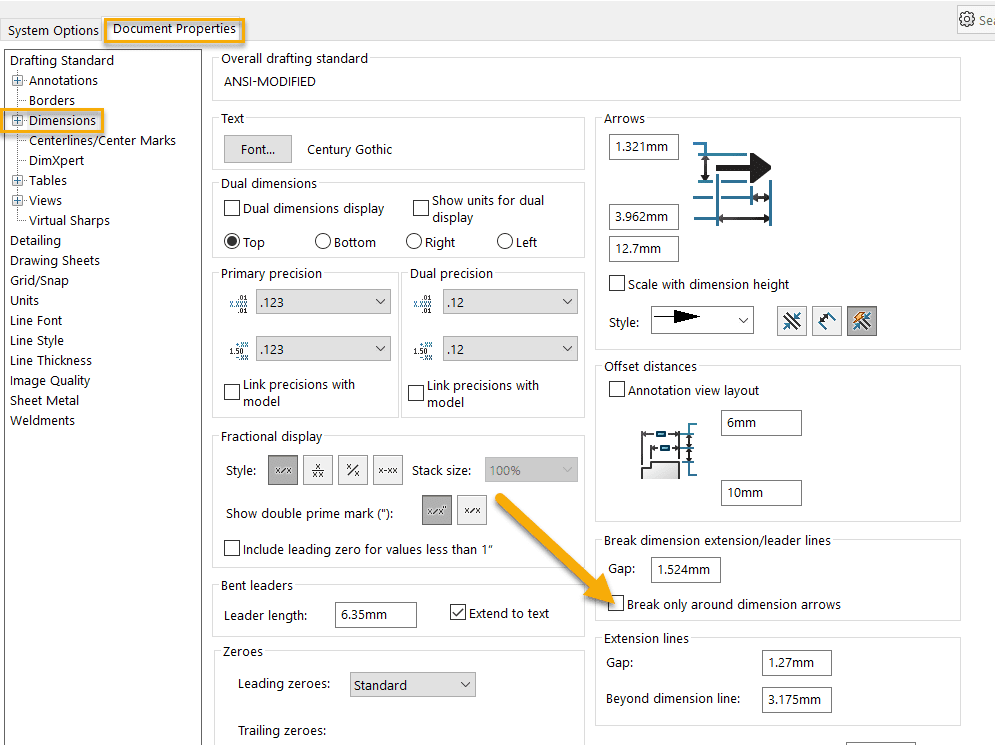Viewport: 995px width, 745px height.
Task: Select the stacked fraction style
Action: click(318, 470)
